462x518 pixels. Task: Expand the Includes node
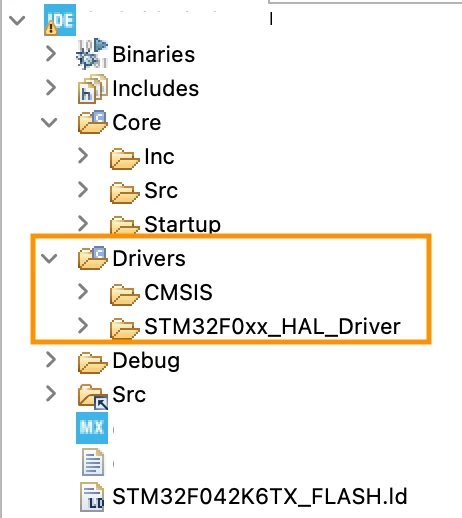point(51,88)
